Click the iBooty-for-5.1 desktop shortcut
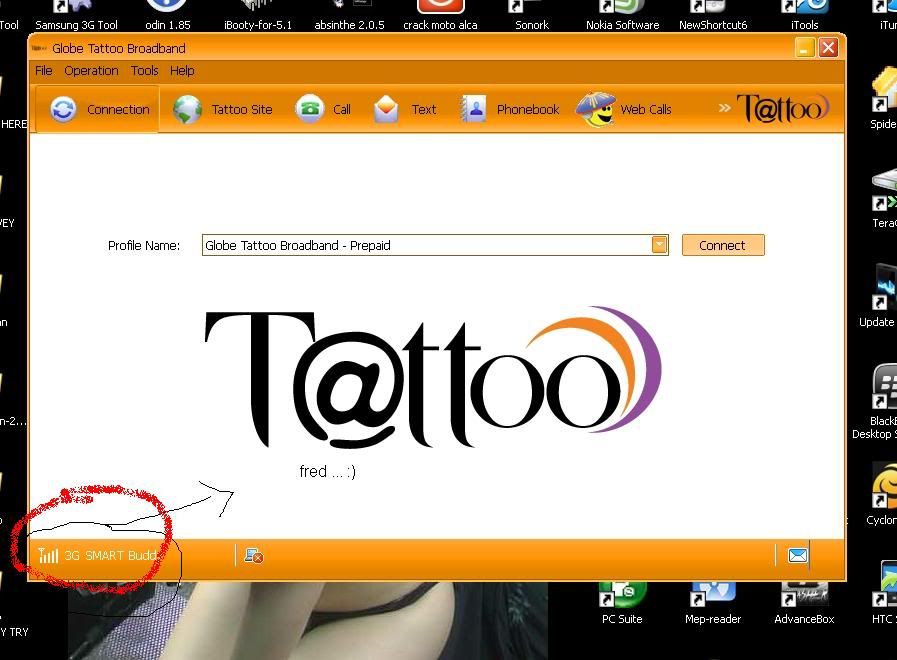 (x=258, y=16)
